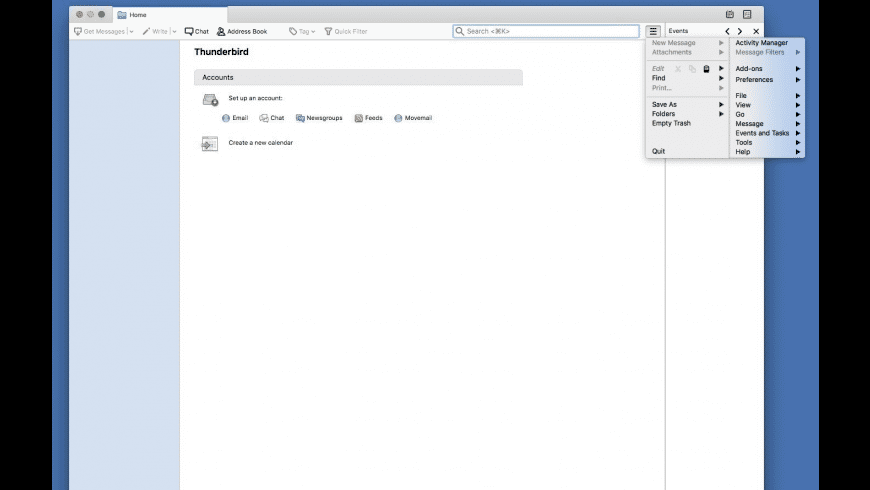The image size is (870, 490).
Task: Set up a Movemail account
Action: [x=413, y=118]
